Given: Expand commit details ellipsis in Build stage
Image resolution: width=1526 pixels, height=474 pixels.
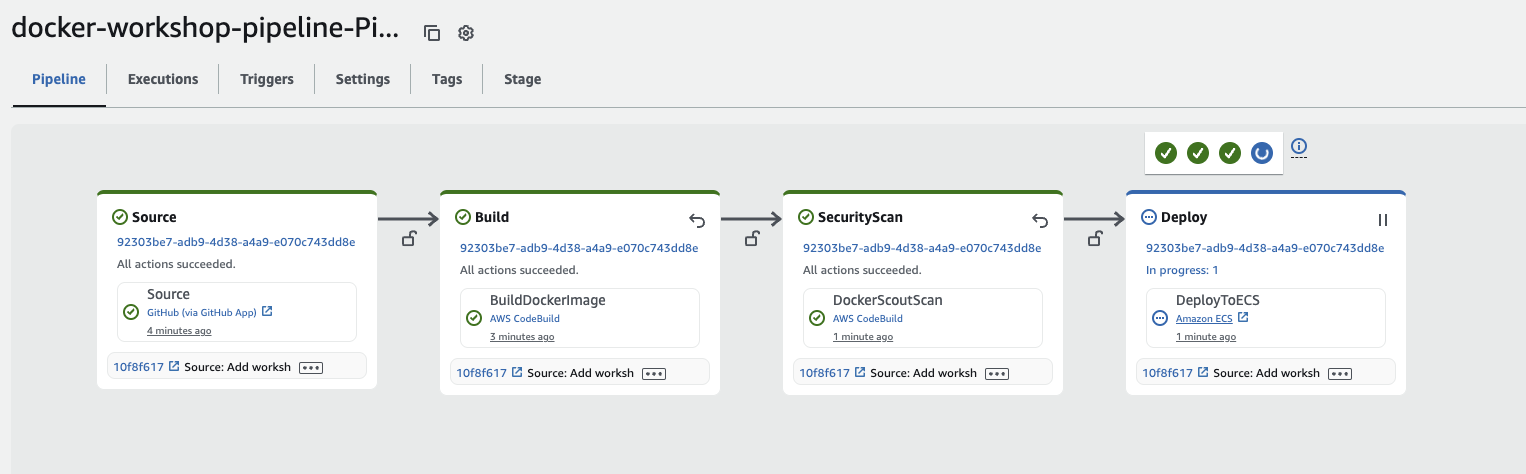Looking at the screenshot, I should point(654,373).
